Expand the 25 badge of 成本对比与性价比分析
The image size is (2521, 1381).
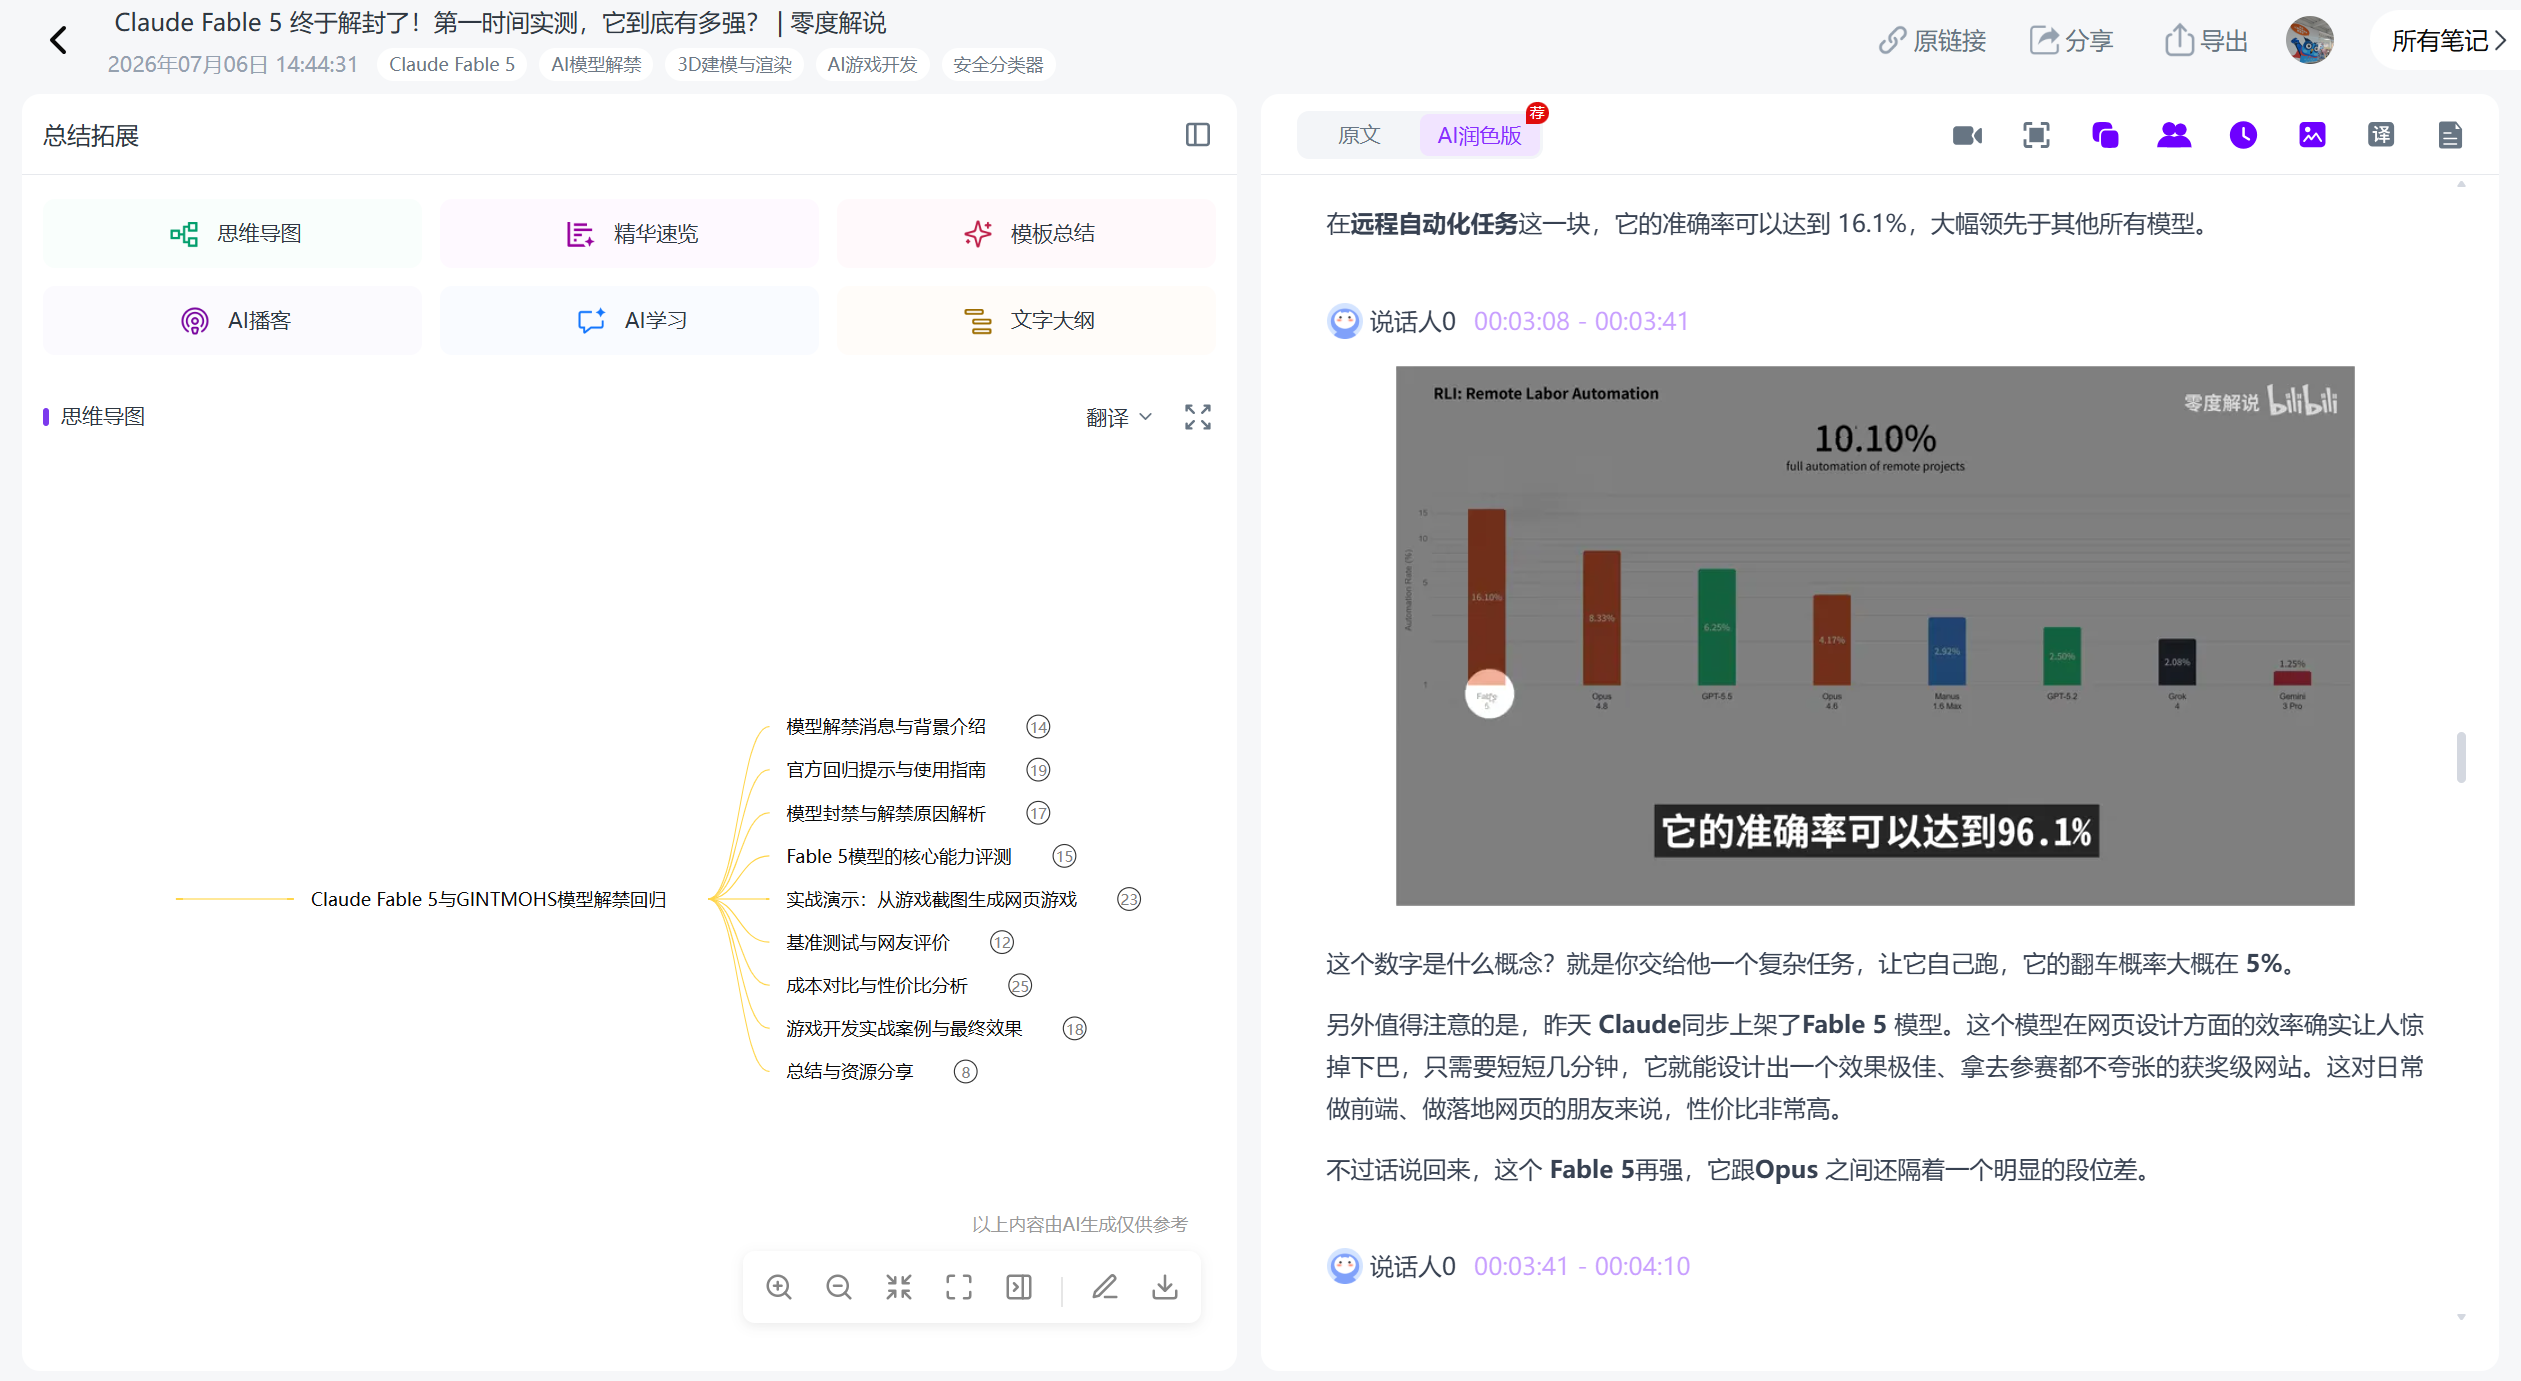(1020, 986)
